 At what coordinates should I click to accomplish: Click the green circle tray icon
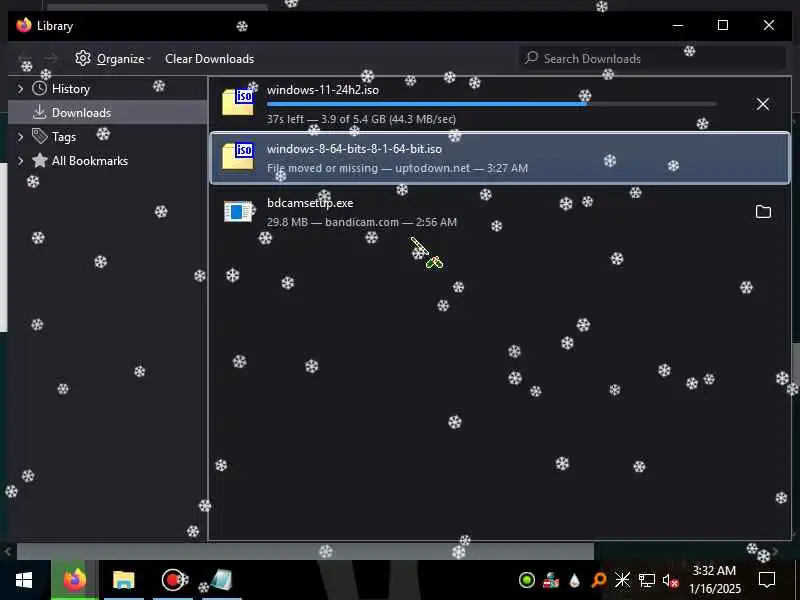527,580
